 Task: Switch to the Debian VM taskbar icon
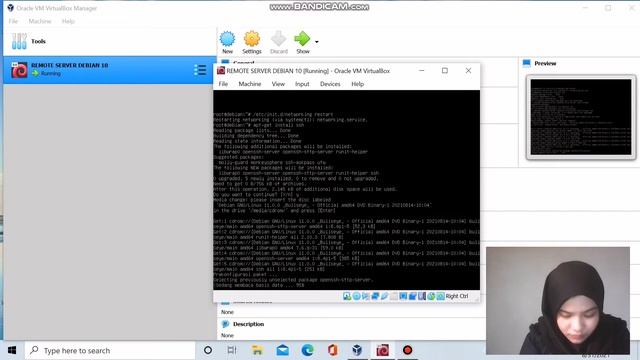coord(382,350)
